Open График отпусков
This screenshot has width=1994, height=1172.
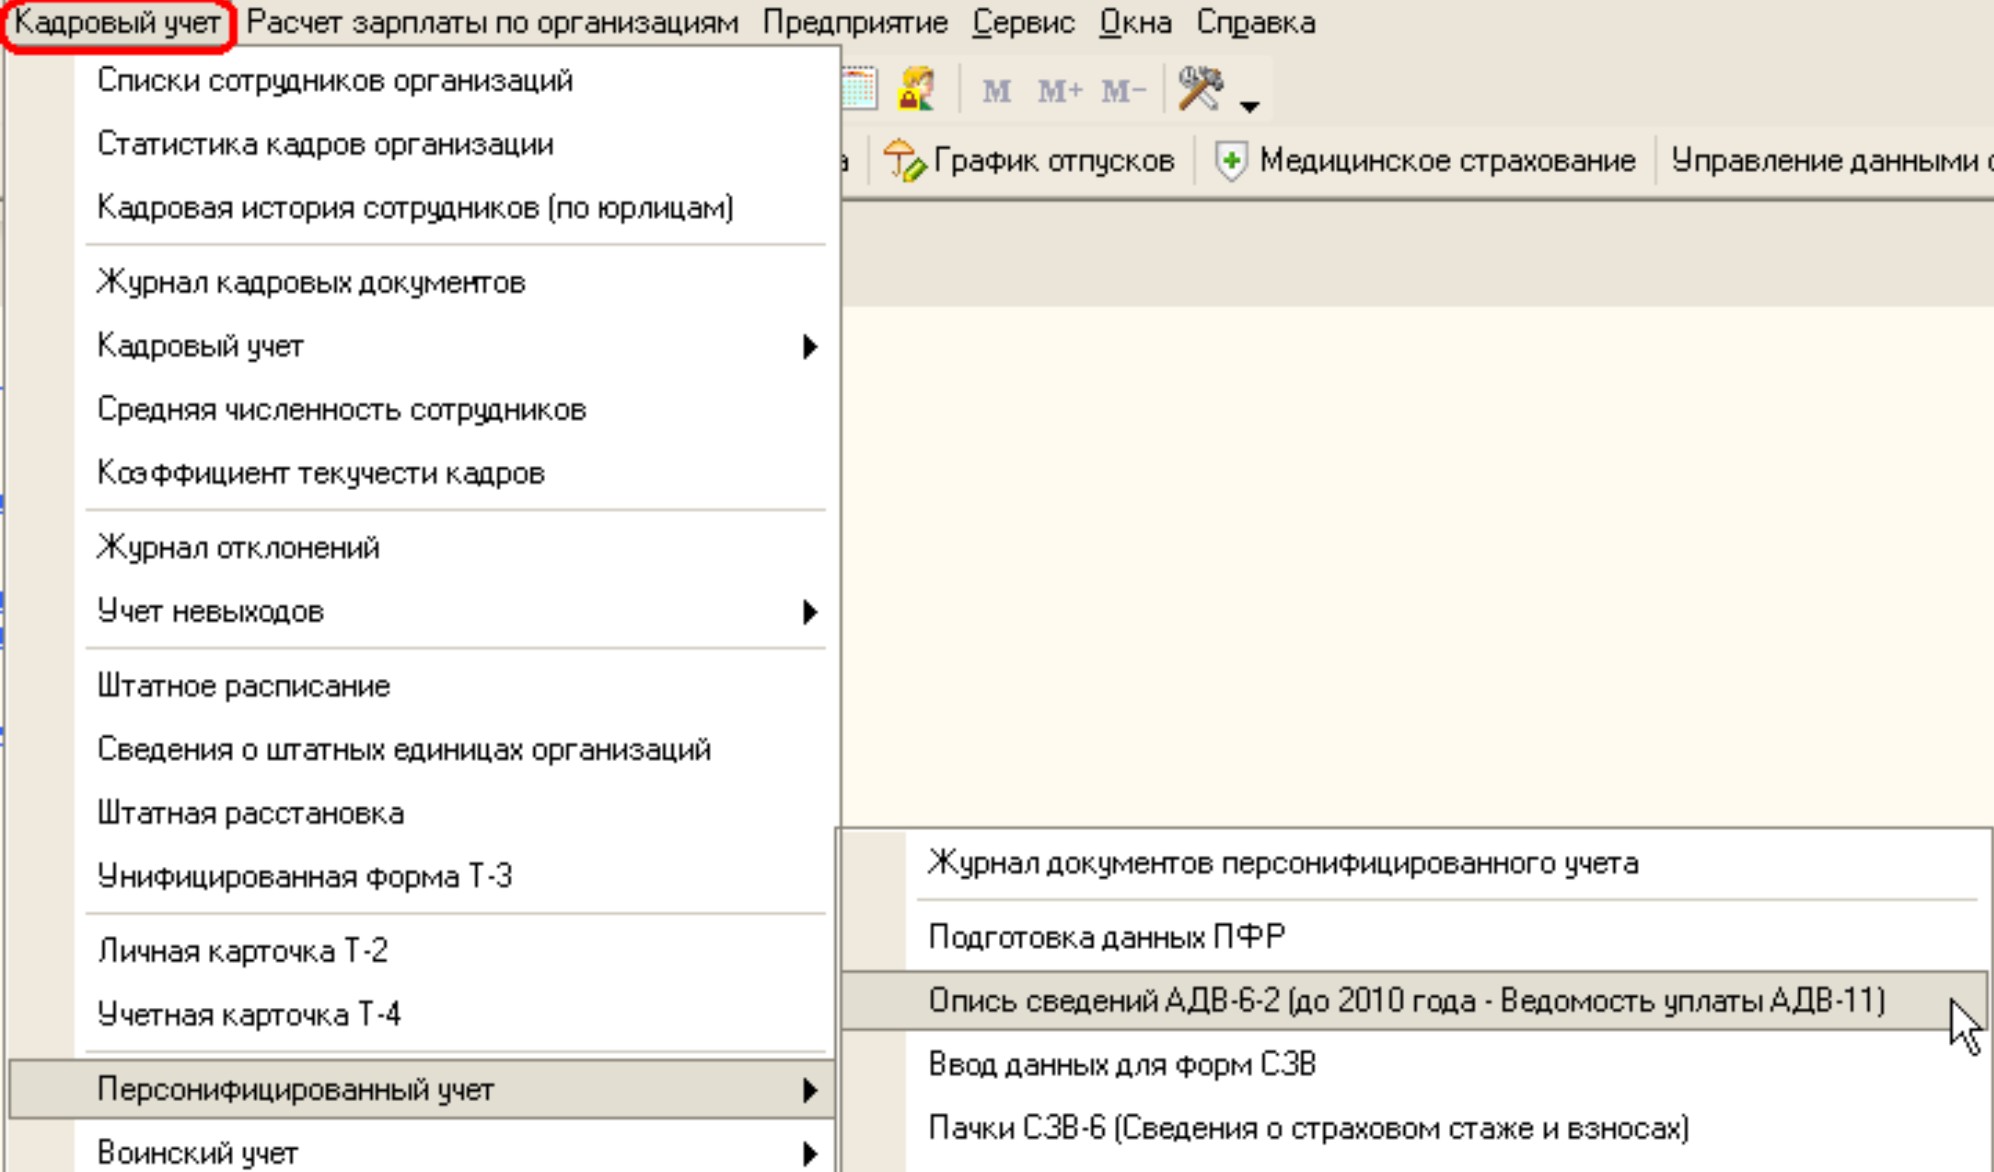tap(1029, 161)
